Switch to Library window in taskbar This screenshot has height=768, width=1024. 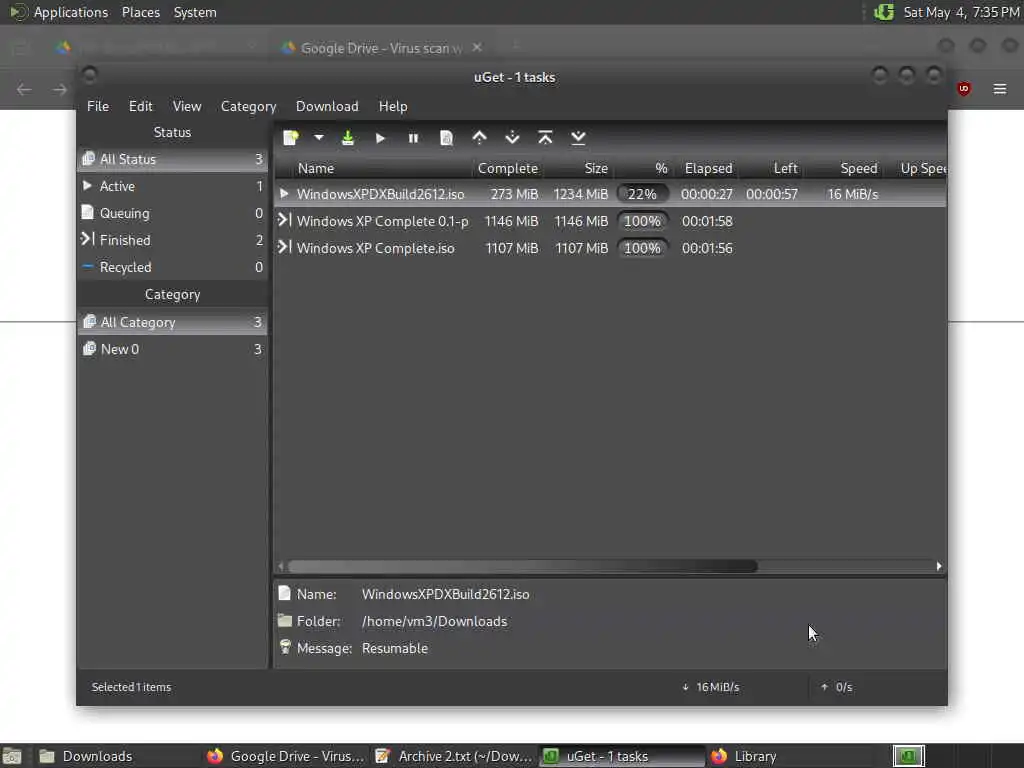click(x=789, y=756)
